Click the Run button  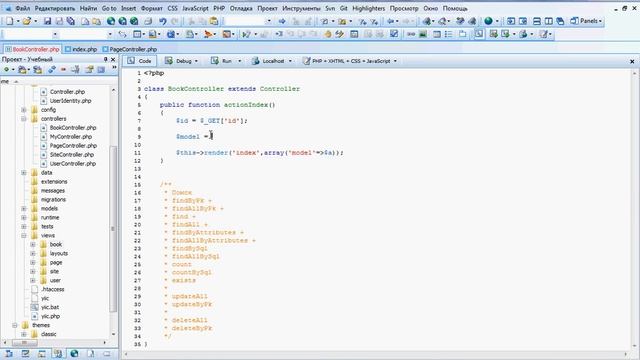point(222,61)
